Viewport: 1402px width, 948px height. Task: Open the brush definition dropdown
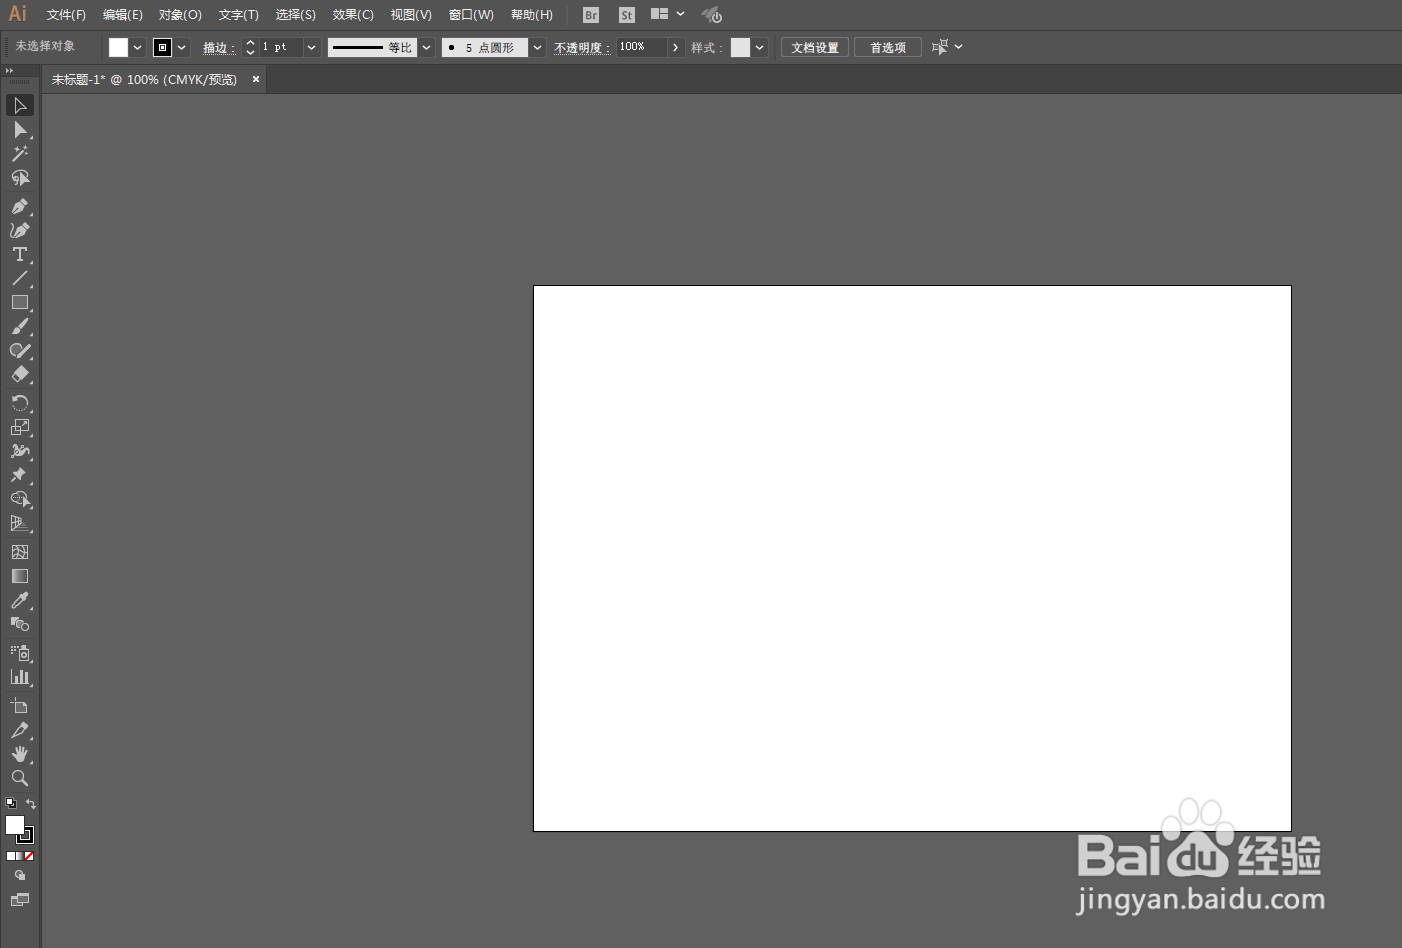[x=538, y=47]
